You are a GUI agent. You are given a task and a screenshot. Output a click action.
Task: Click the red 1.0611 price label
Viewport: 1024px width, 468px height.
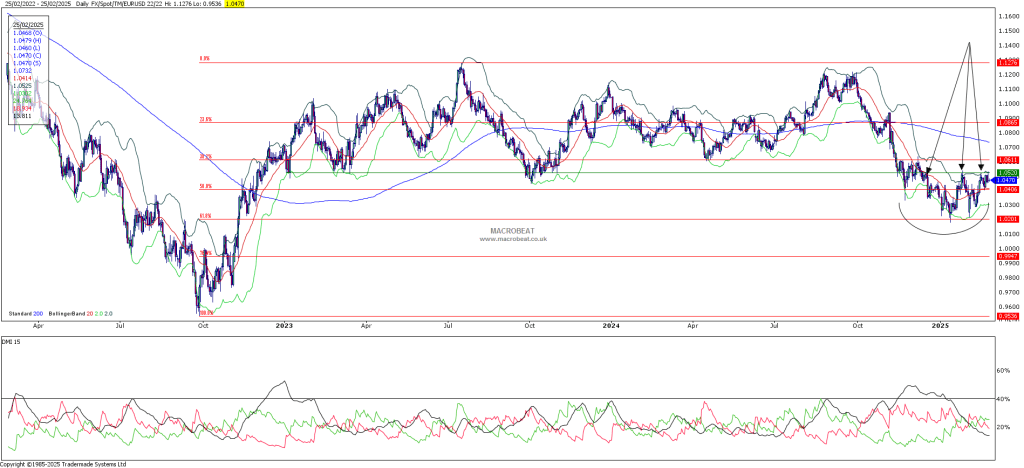tap(1007, 160)
